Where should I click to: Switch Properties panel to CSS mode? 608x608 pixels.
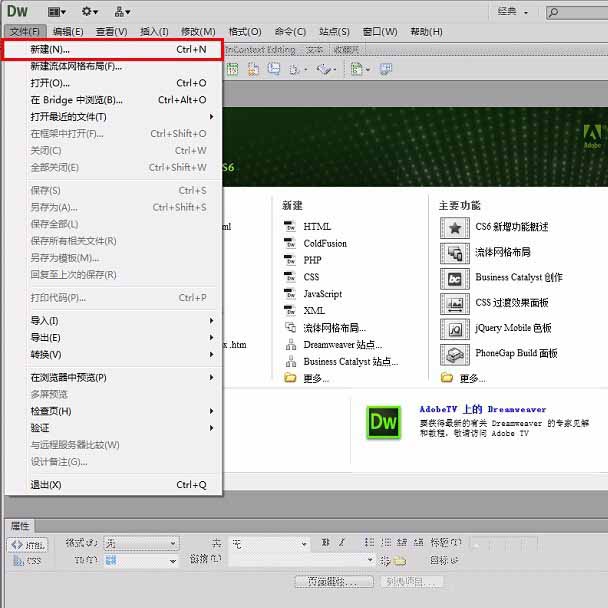tap(29, 561)
